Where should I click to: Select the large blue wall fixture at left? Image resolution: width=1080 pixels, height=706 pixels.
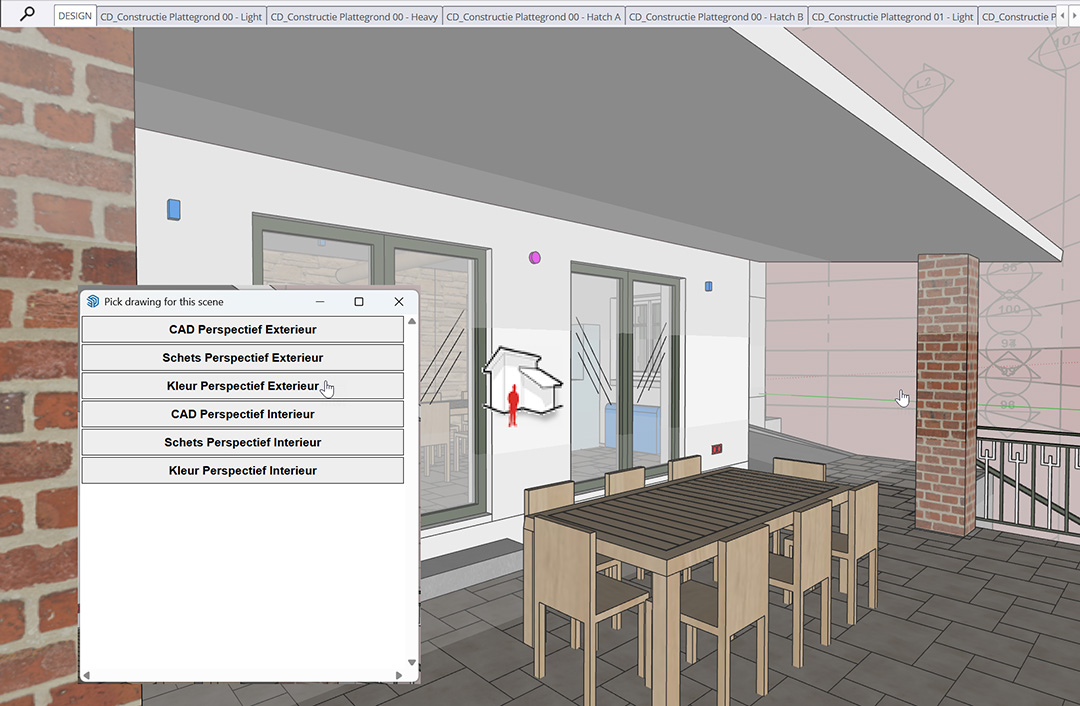174,209
